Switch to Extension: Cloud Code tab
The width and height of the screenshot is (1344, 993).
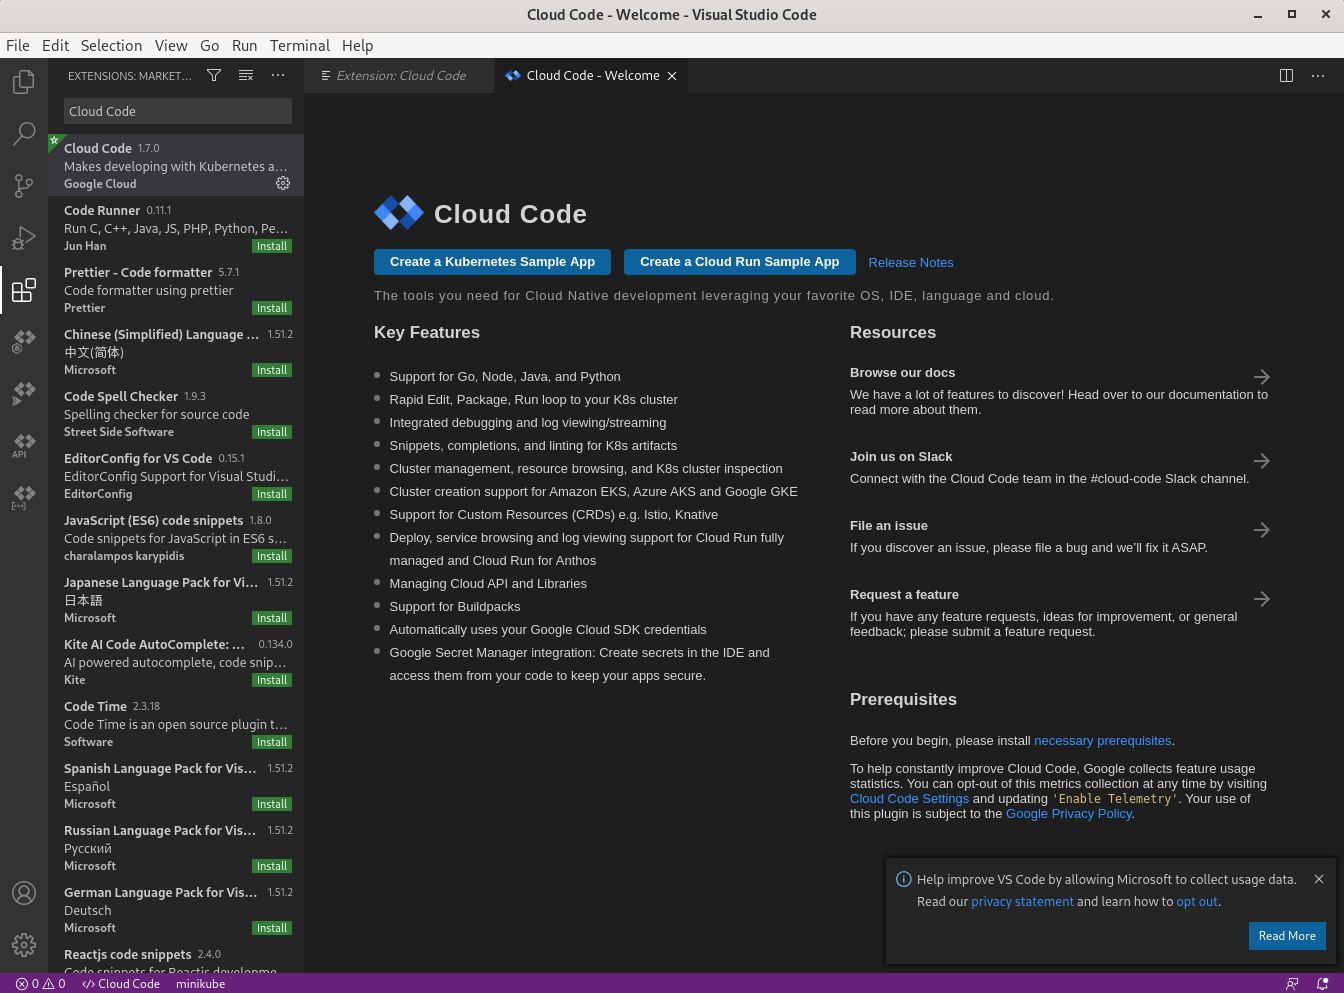tap(399, 76)
